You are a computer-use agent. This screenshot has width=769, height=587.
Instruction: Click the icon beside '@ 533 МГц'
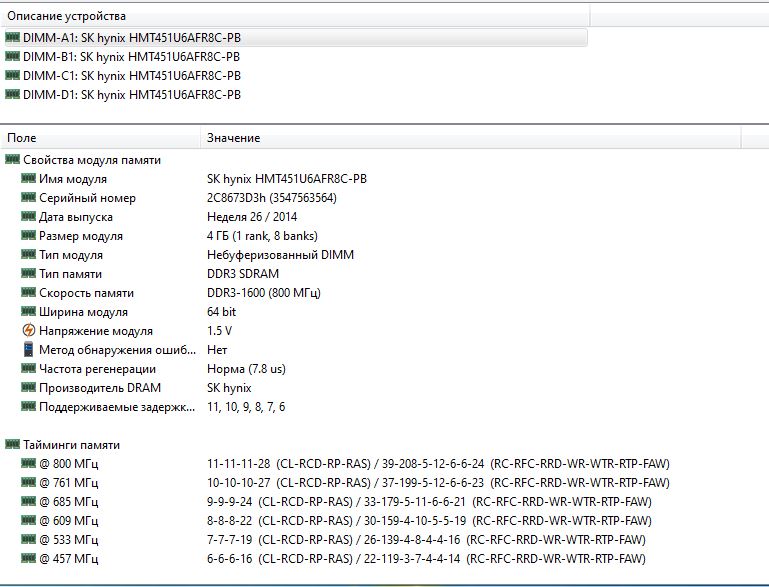point(28,539)
